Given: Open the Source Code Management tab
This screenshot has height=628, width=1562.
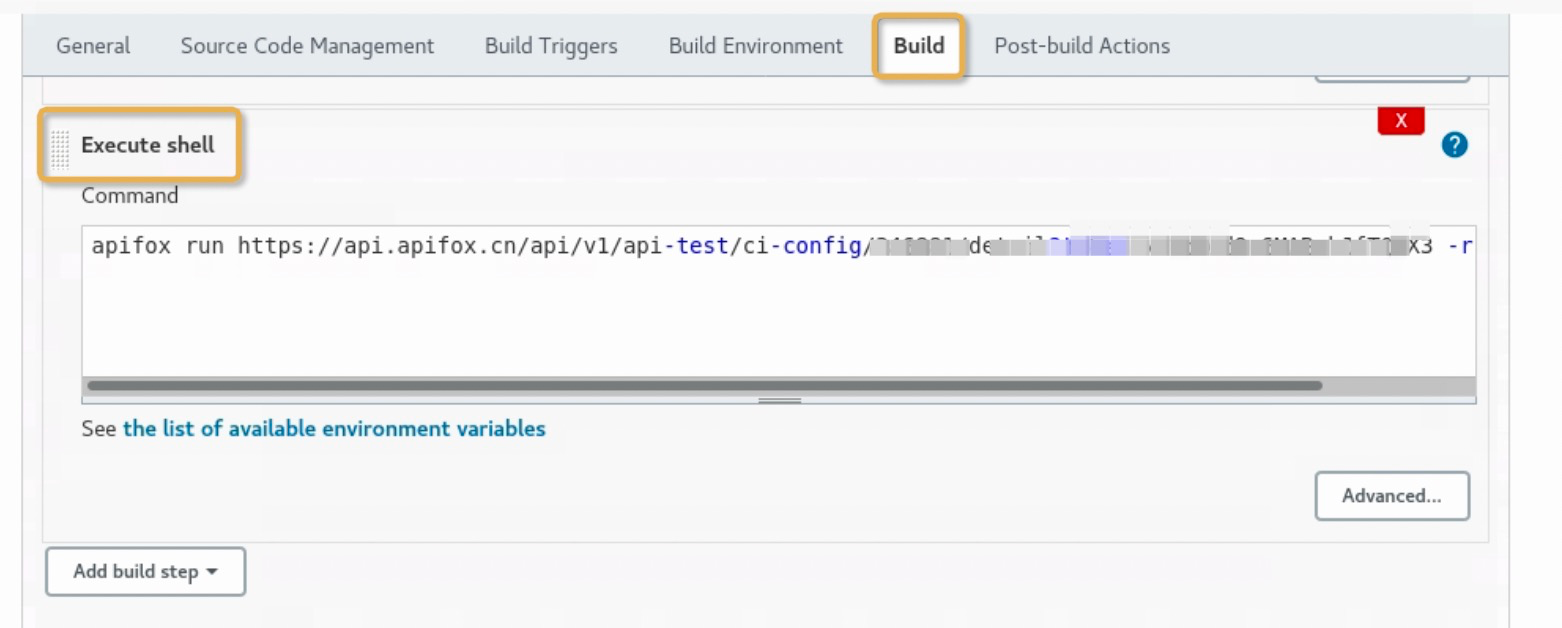Looking at the screenshot, I should click(x=307, y=46).
